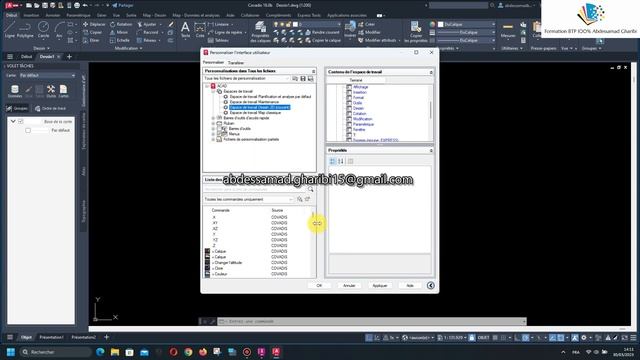
Task: Open the Paramétrique ribbon tab
Action: click(78, 16)
